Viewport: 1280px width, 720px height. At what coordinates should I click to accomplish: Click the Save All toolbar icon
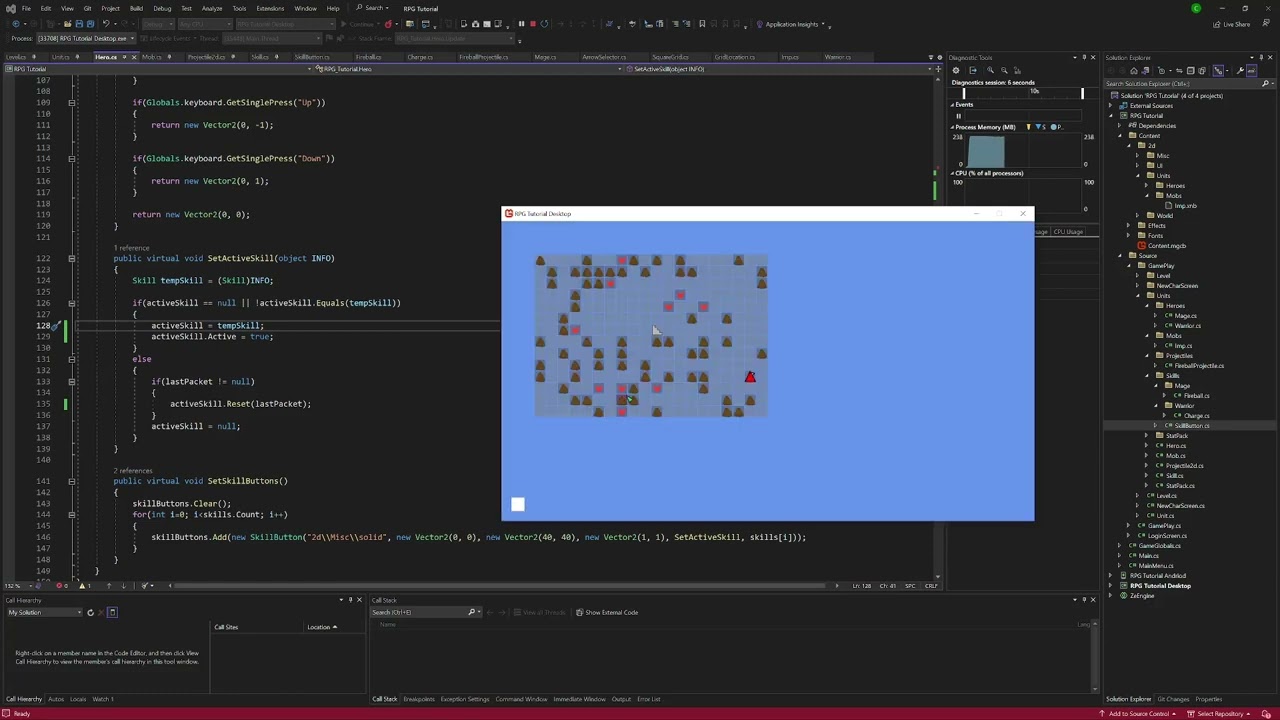coord(90,24)
